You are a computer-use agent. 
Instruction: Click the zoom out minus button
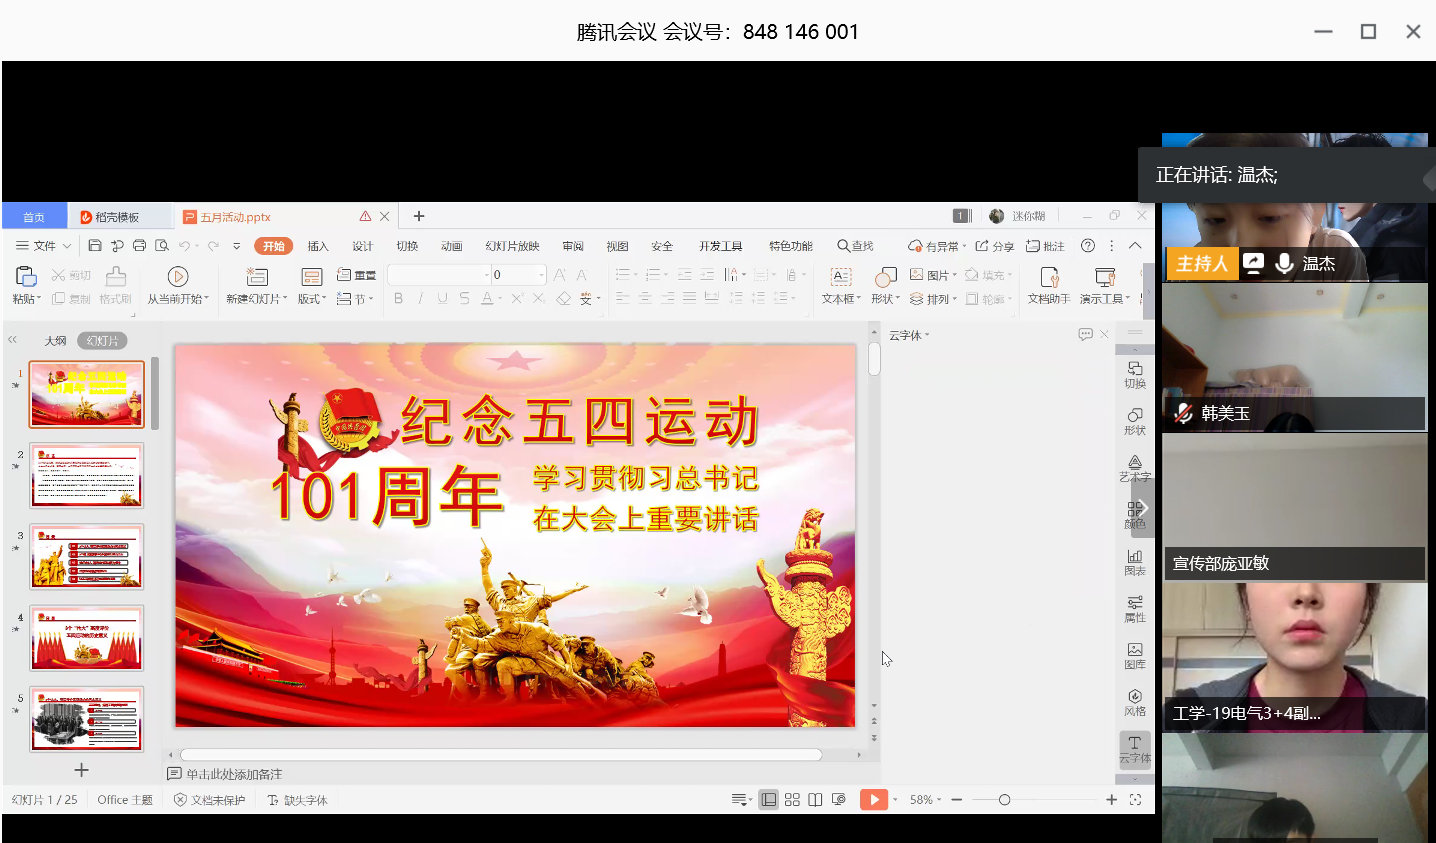click(x=957, y=800)
